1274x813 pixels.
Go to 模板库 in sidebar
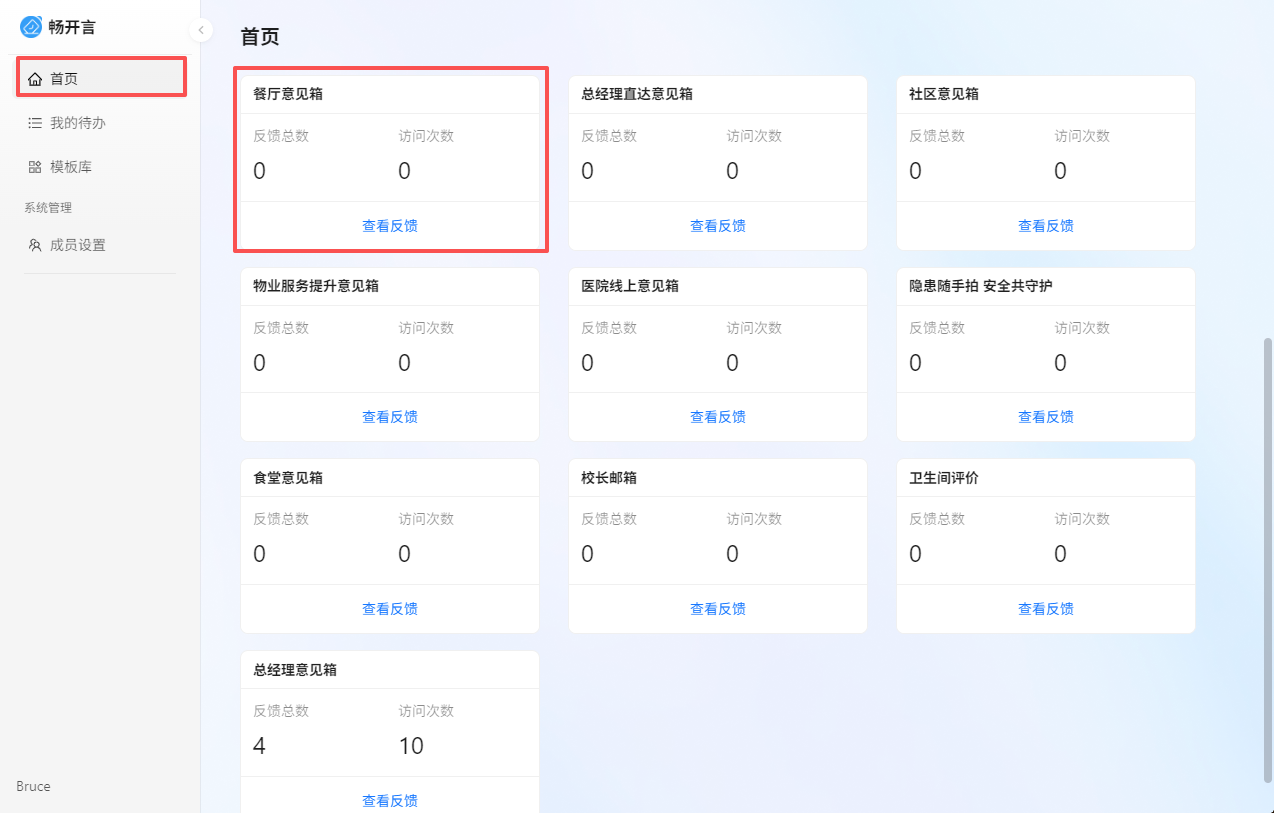(x=71, y=167)
